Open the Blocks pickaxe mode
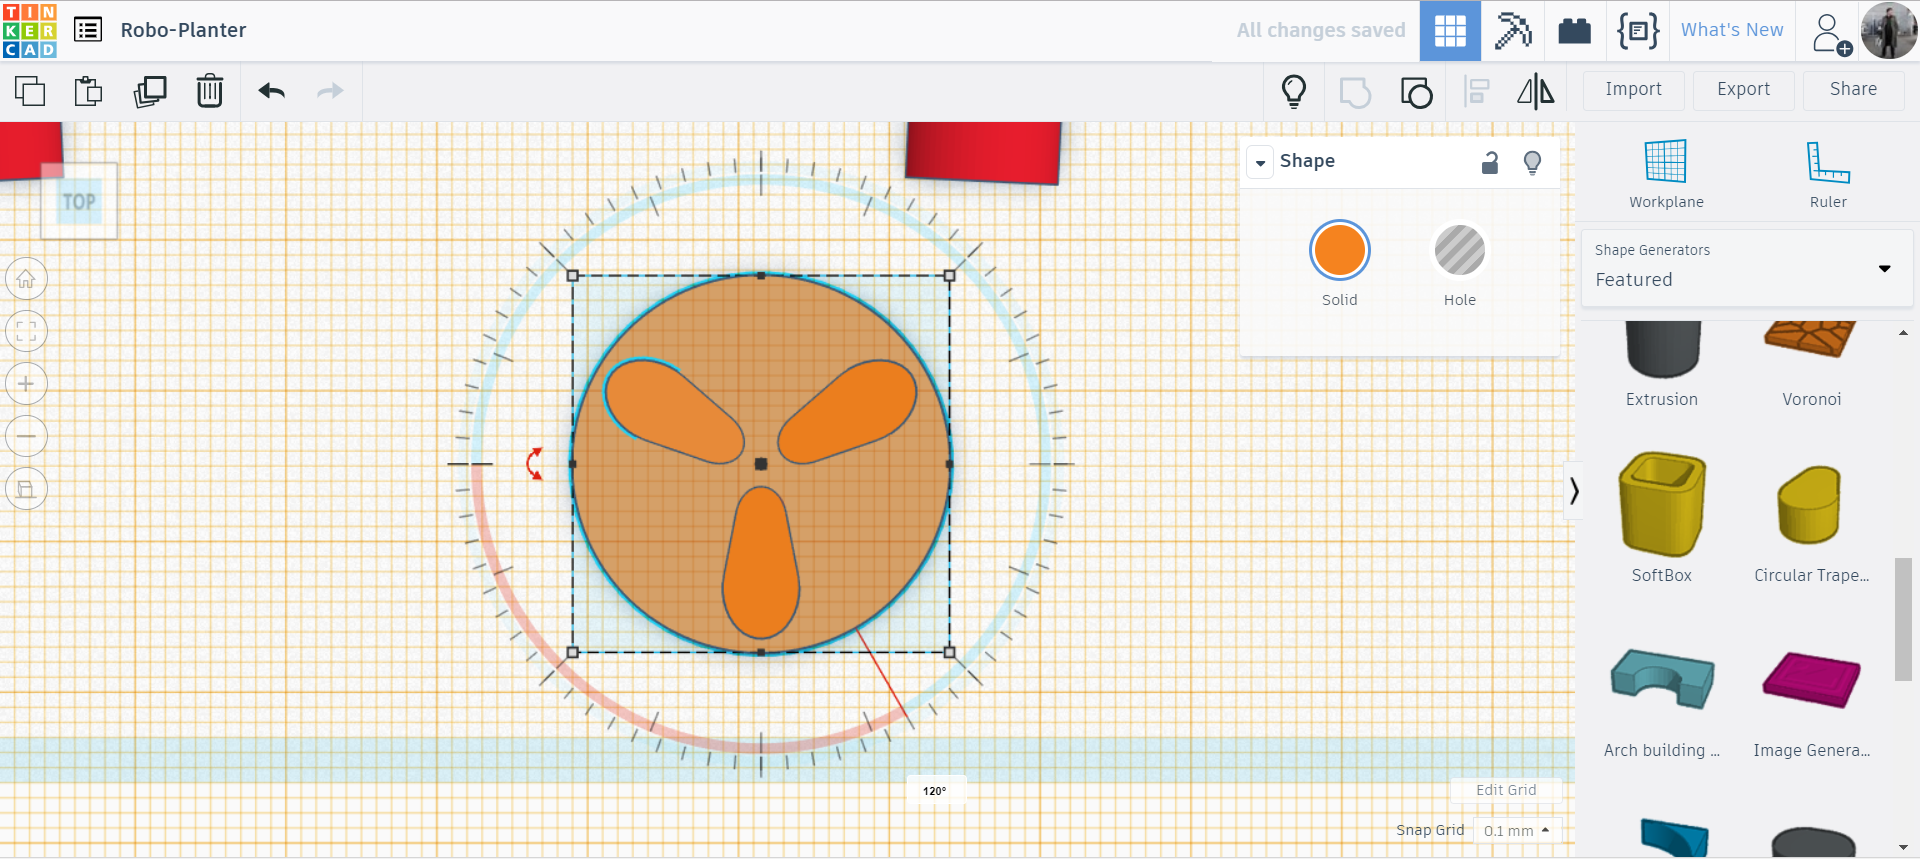The height and width of the screenshot is (859, 1920). (x=1513, y=31)
